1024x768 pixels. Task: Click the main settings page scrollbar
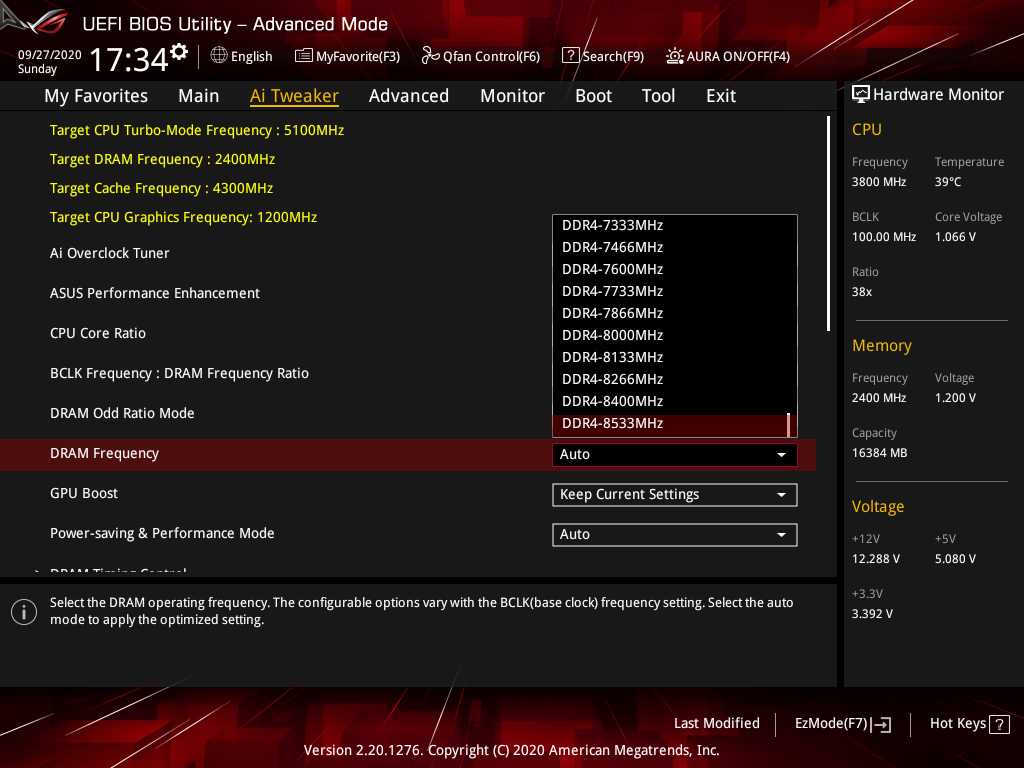(x=828, y=223)
